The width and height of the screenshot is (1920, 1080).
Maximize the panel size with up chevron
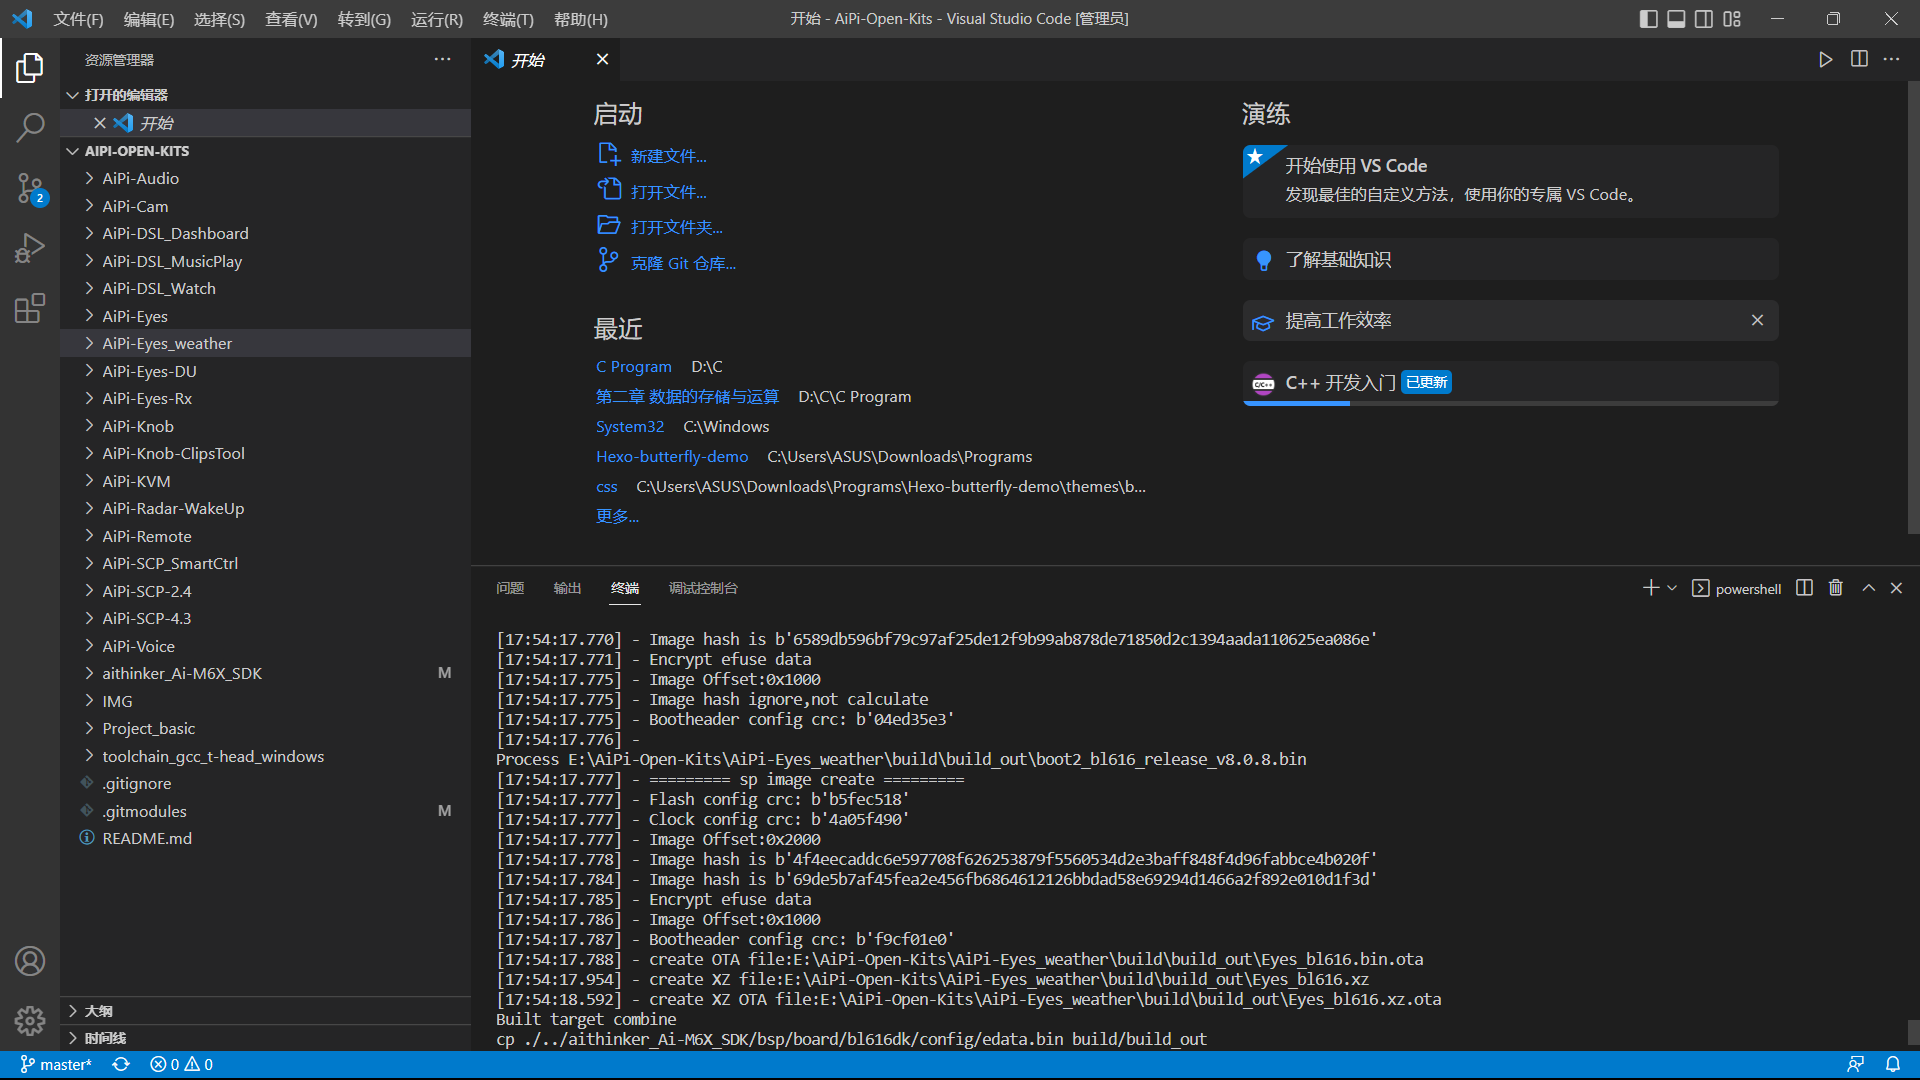pyautogui.click(x=1868, y=588)
